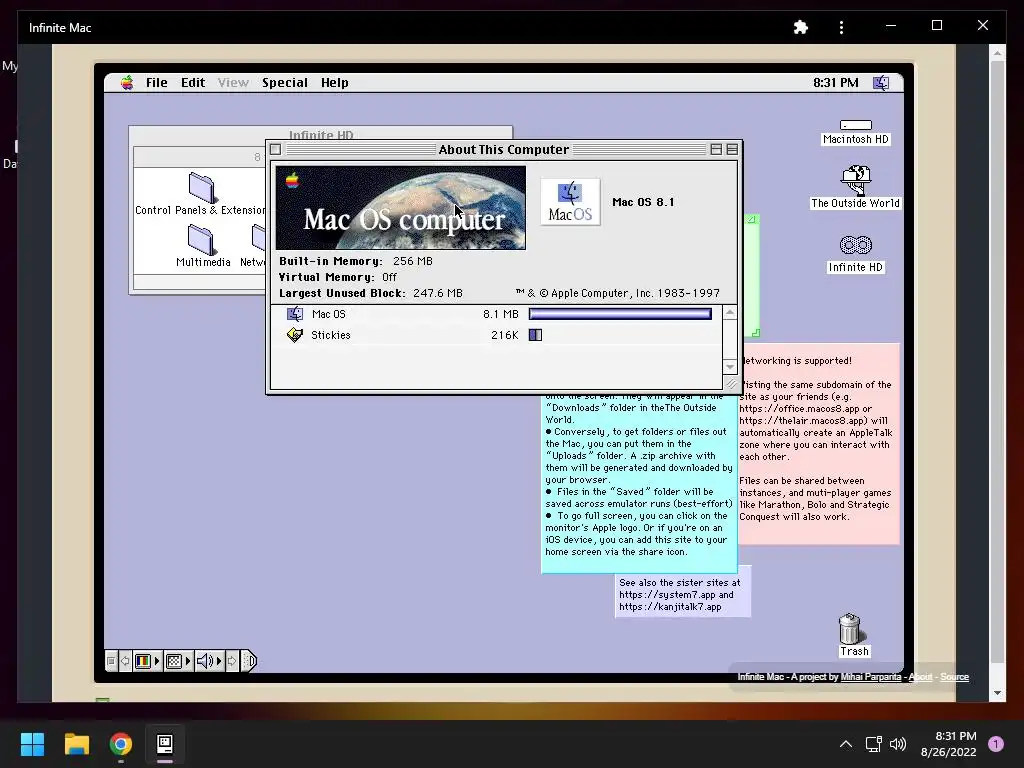
Task: Select the Macintosh HD desktop icon
Action: click(856, 132)
